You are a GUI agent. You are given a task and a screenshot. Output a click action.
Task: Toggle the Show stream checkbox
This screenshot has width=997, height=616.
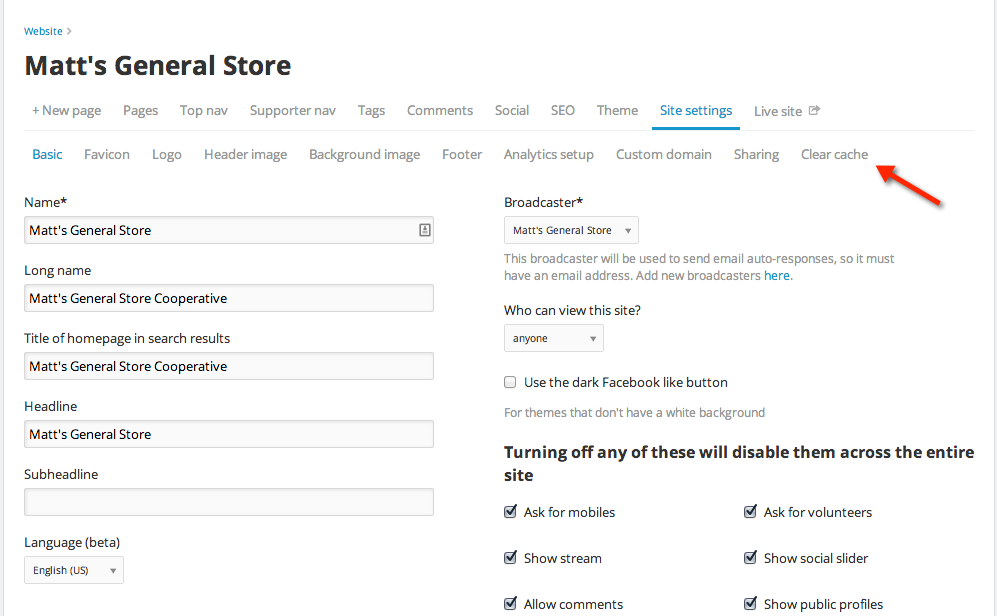[510, 558]
